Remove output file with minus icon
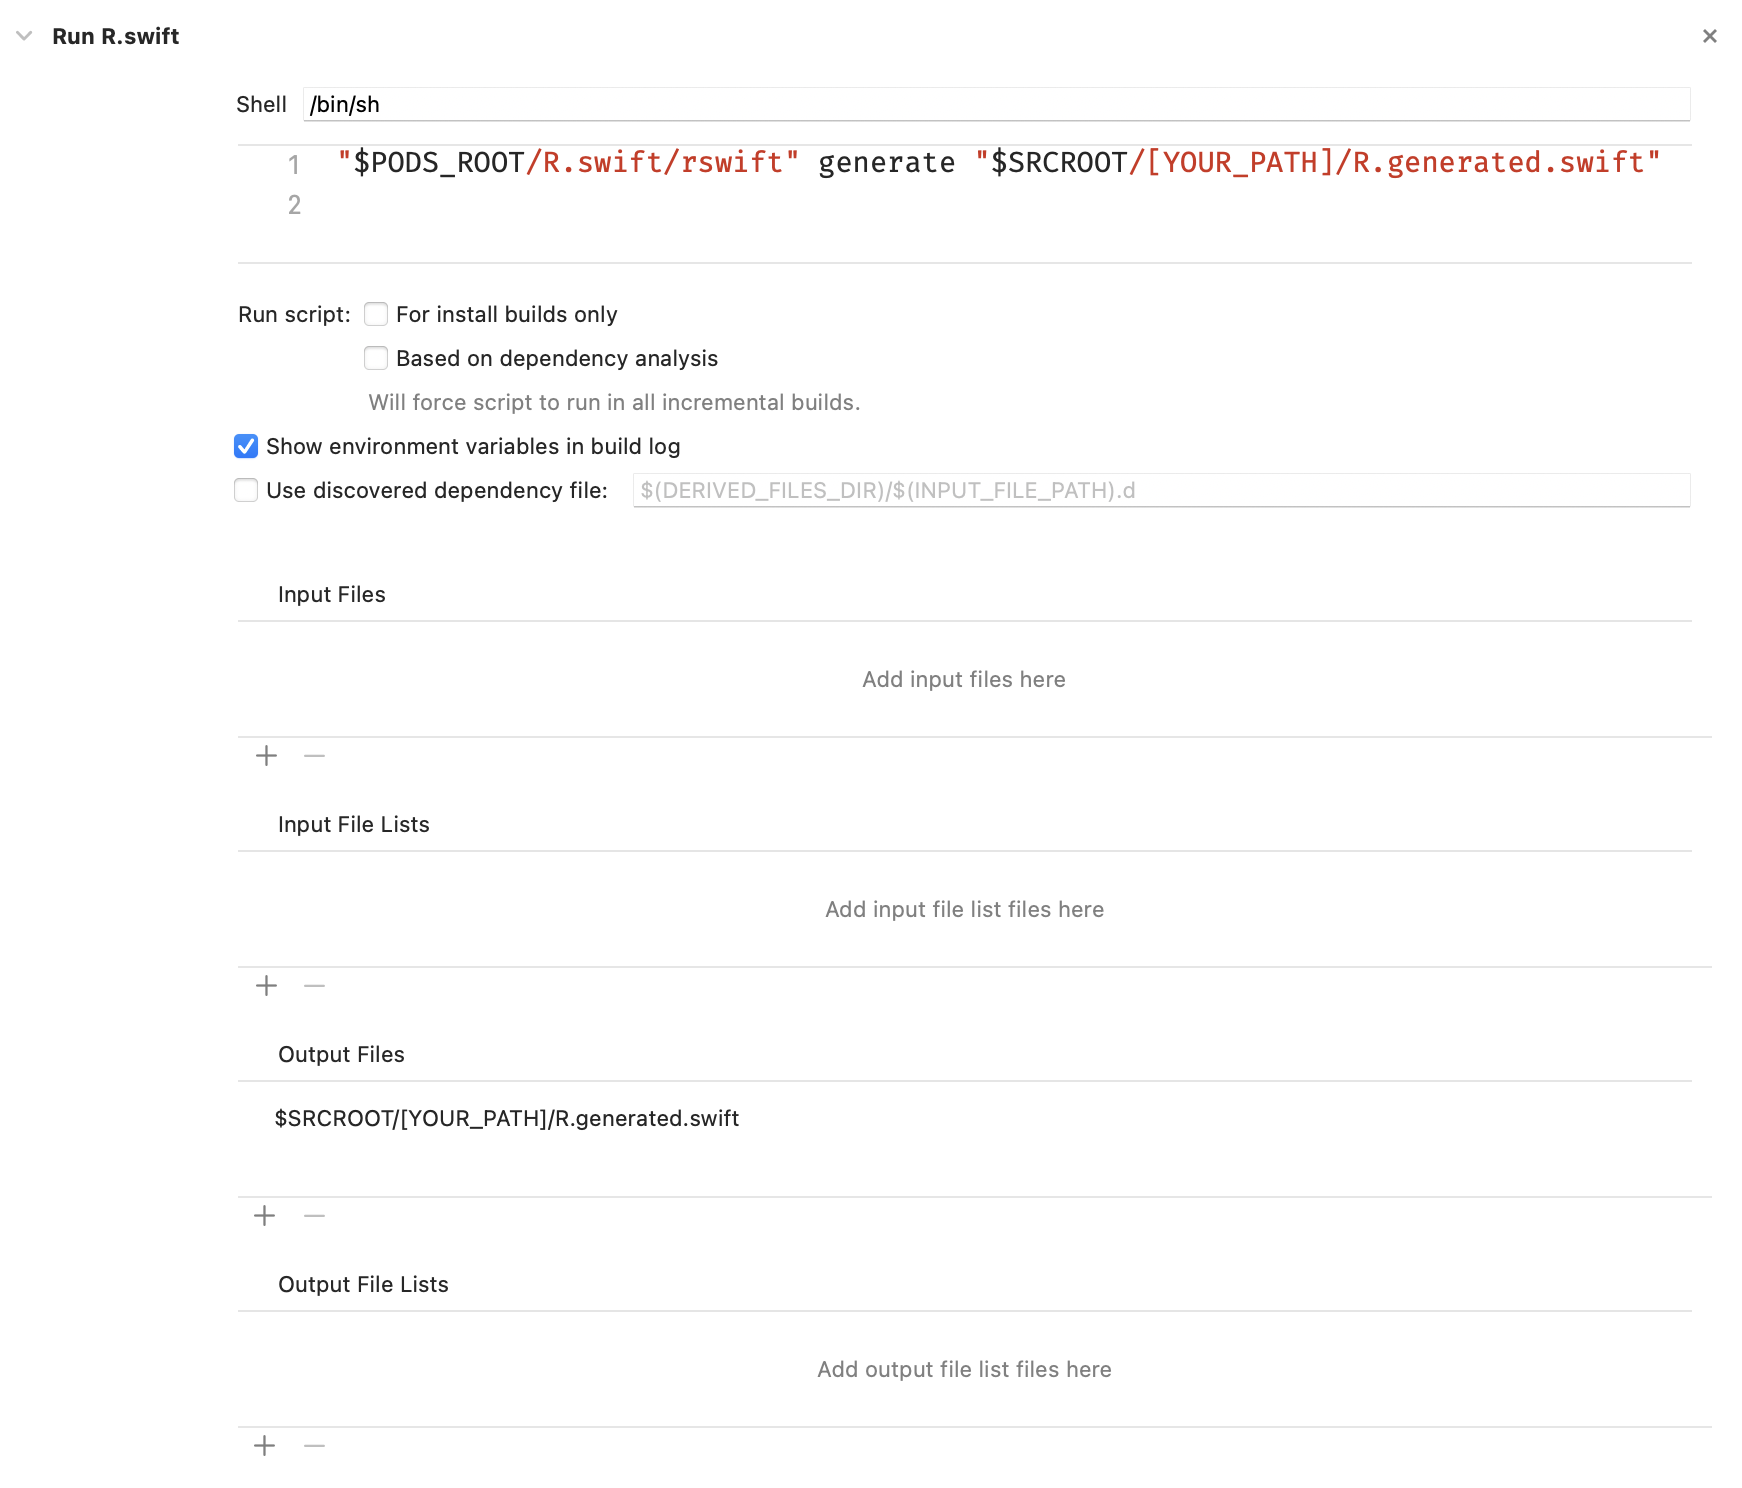Screen dimensions: 1742x1488 (314, 1216)
